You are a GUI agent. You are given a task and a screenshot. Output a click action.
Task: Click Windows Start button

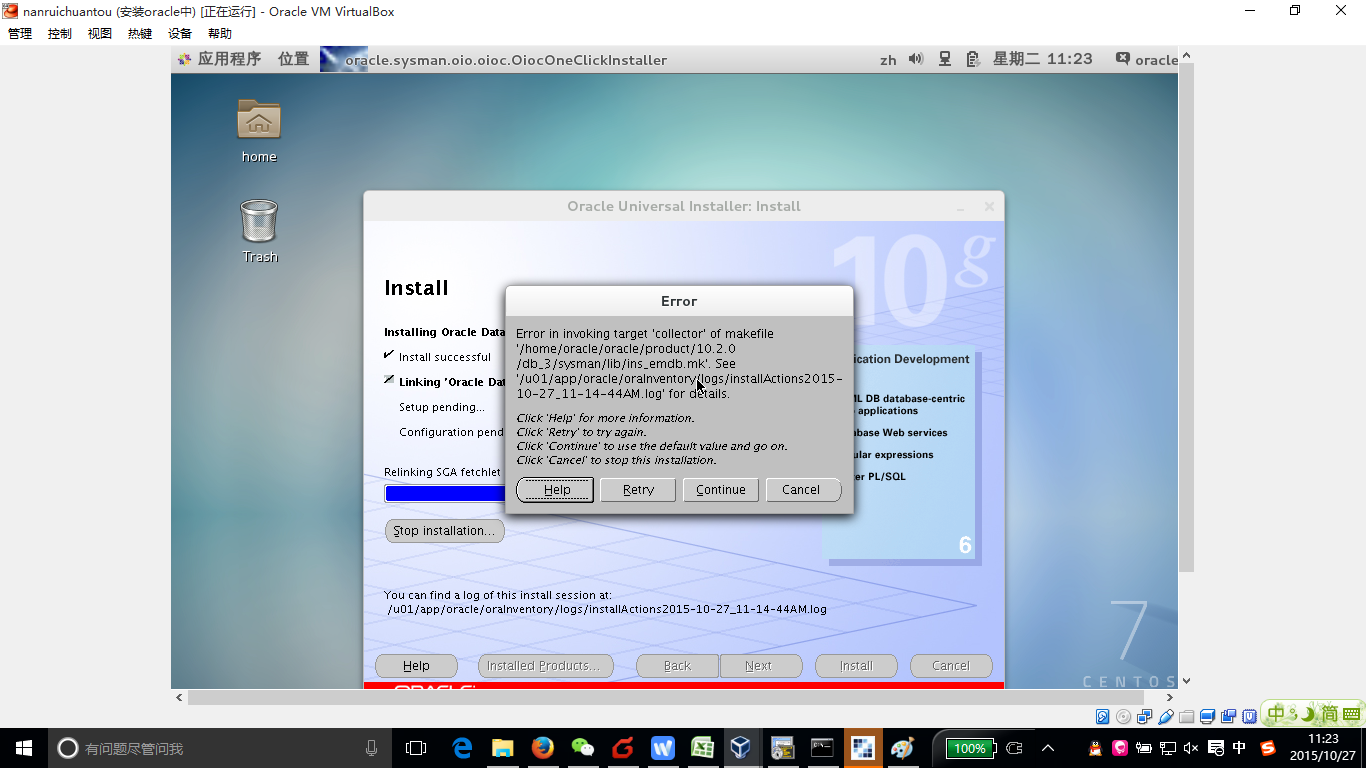(x=23, y=748)
